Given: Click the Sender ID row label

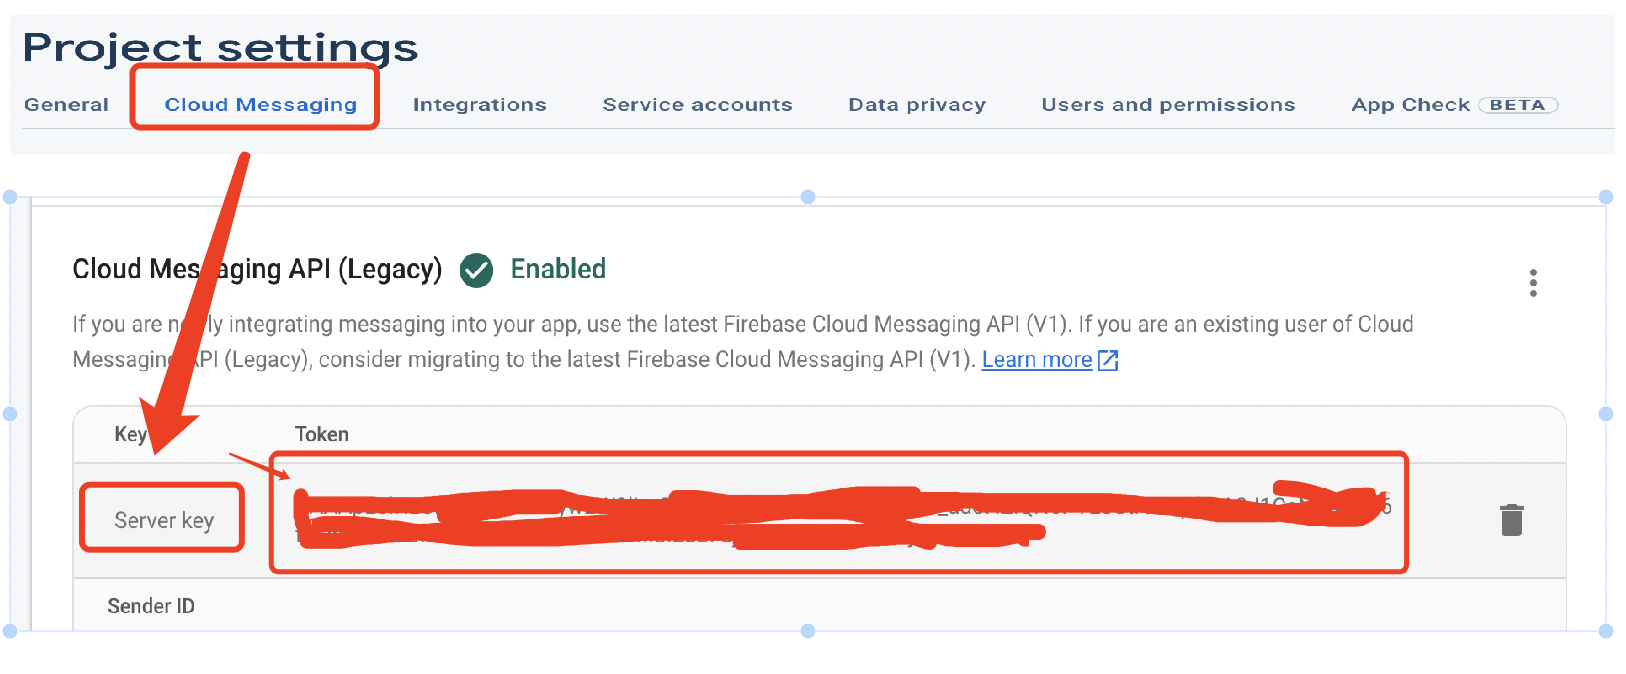Looking at the screenshot, I should [151, 606].
